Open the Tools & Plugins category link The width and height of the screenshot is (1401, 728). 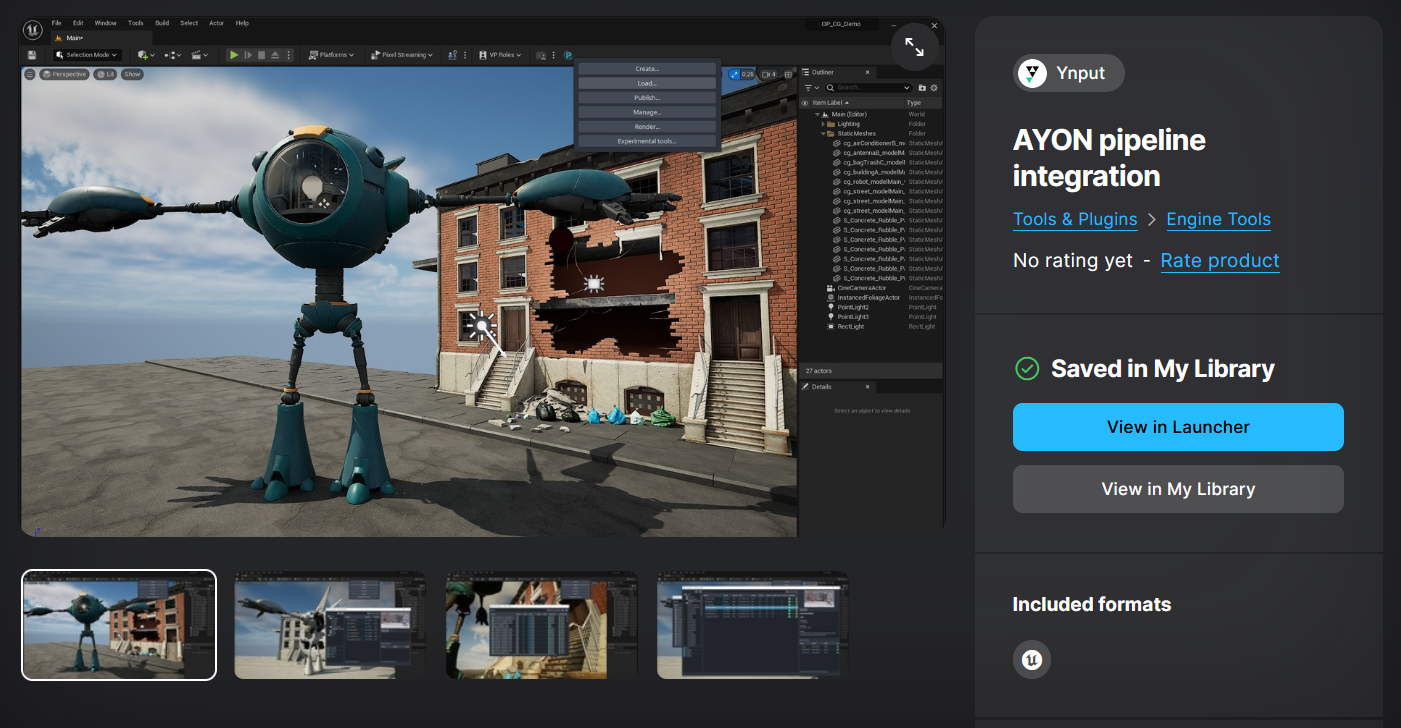1075,219
